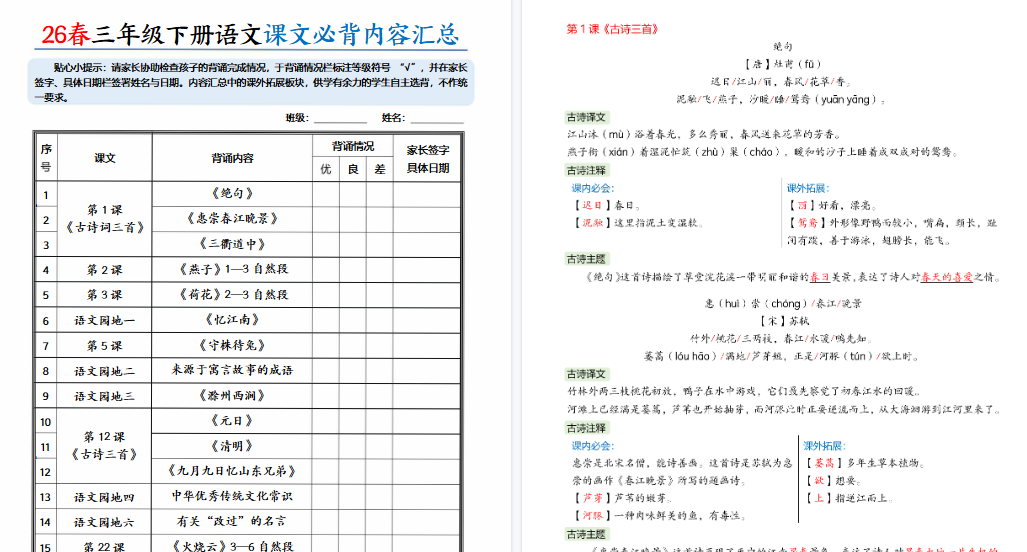Click the first 课内必会 heading

tap(593, 188)
